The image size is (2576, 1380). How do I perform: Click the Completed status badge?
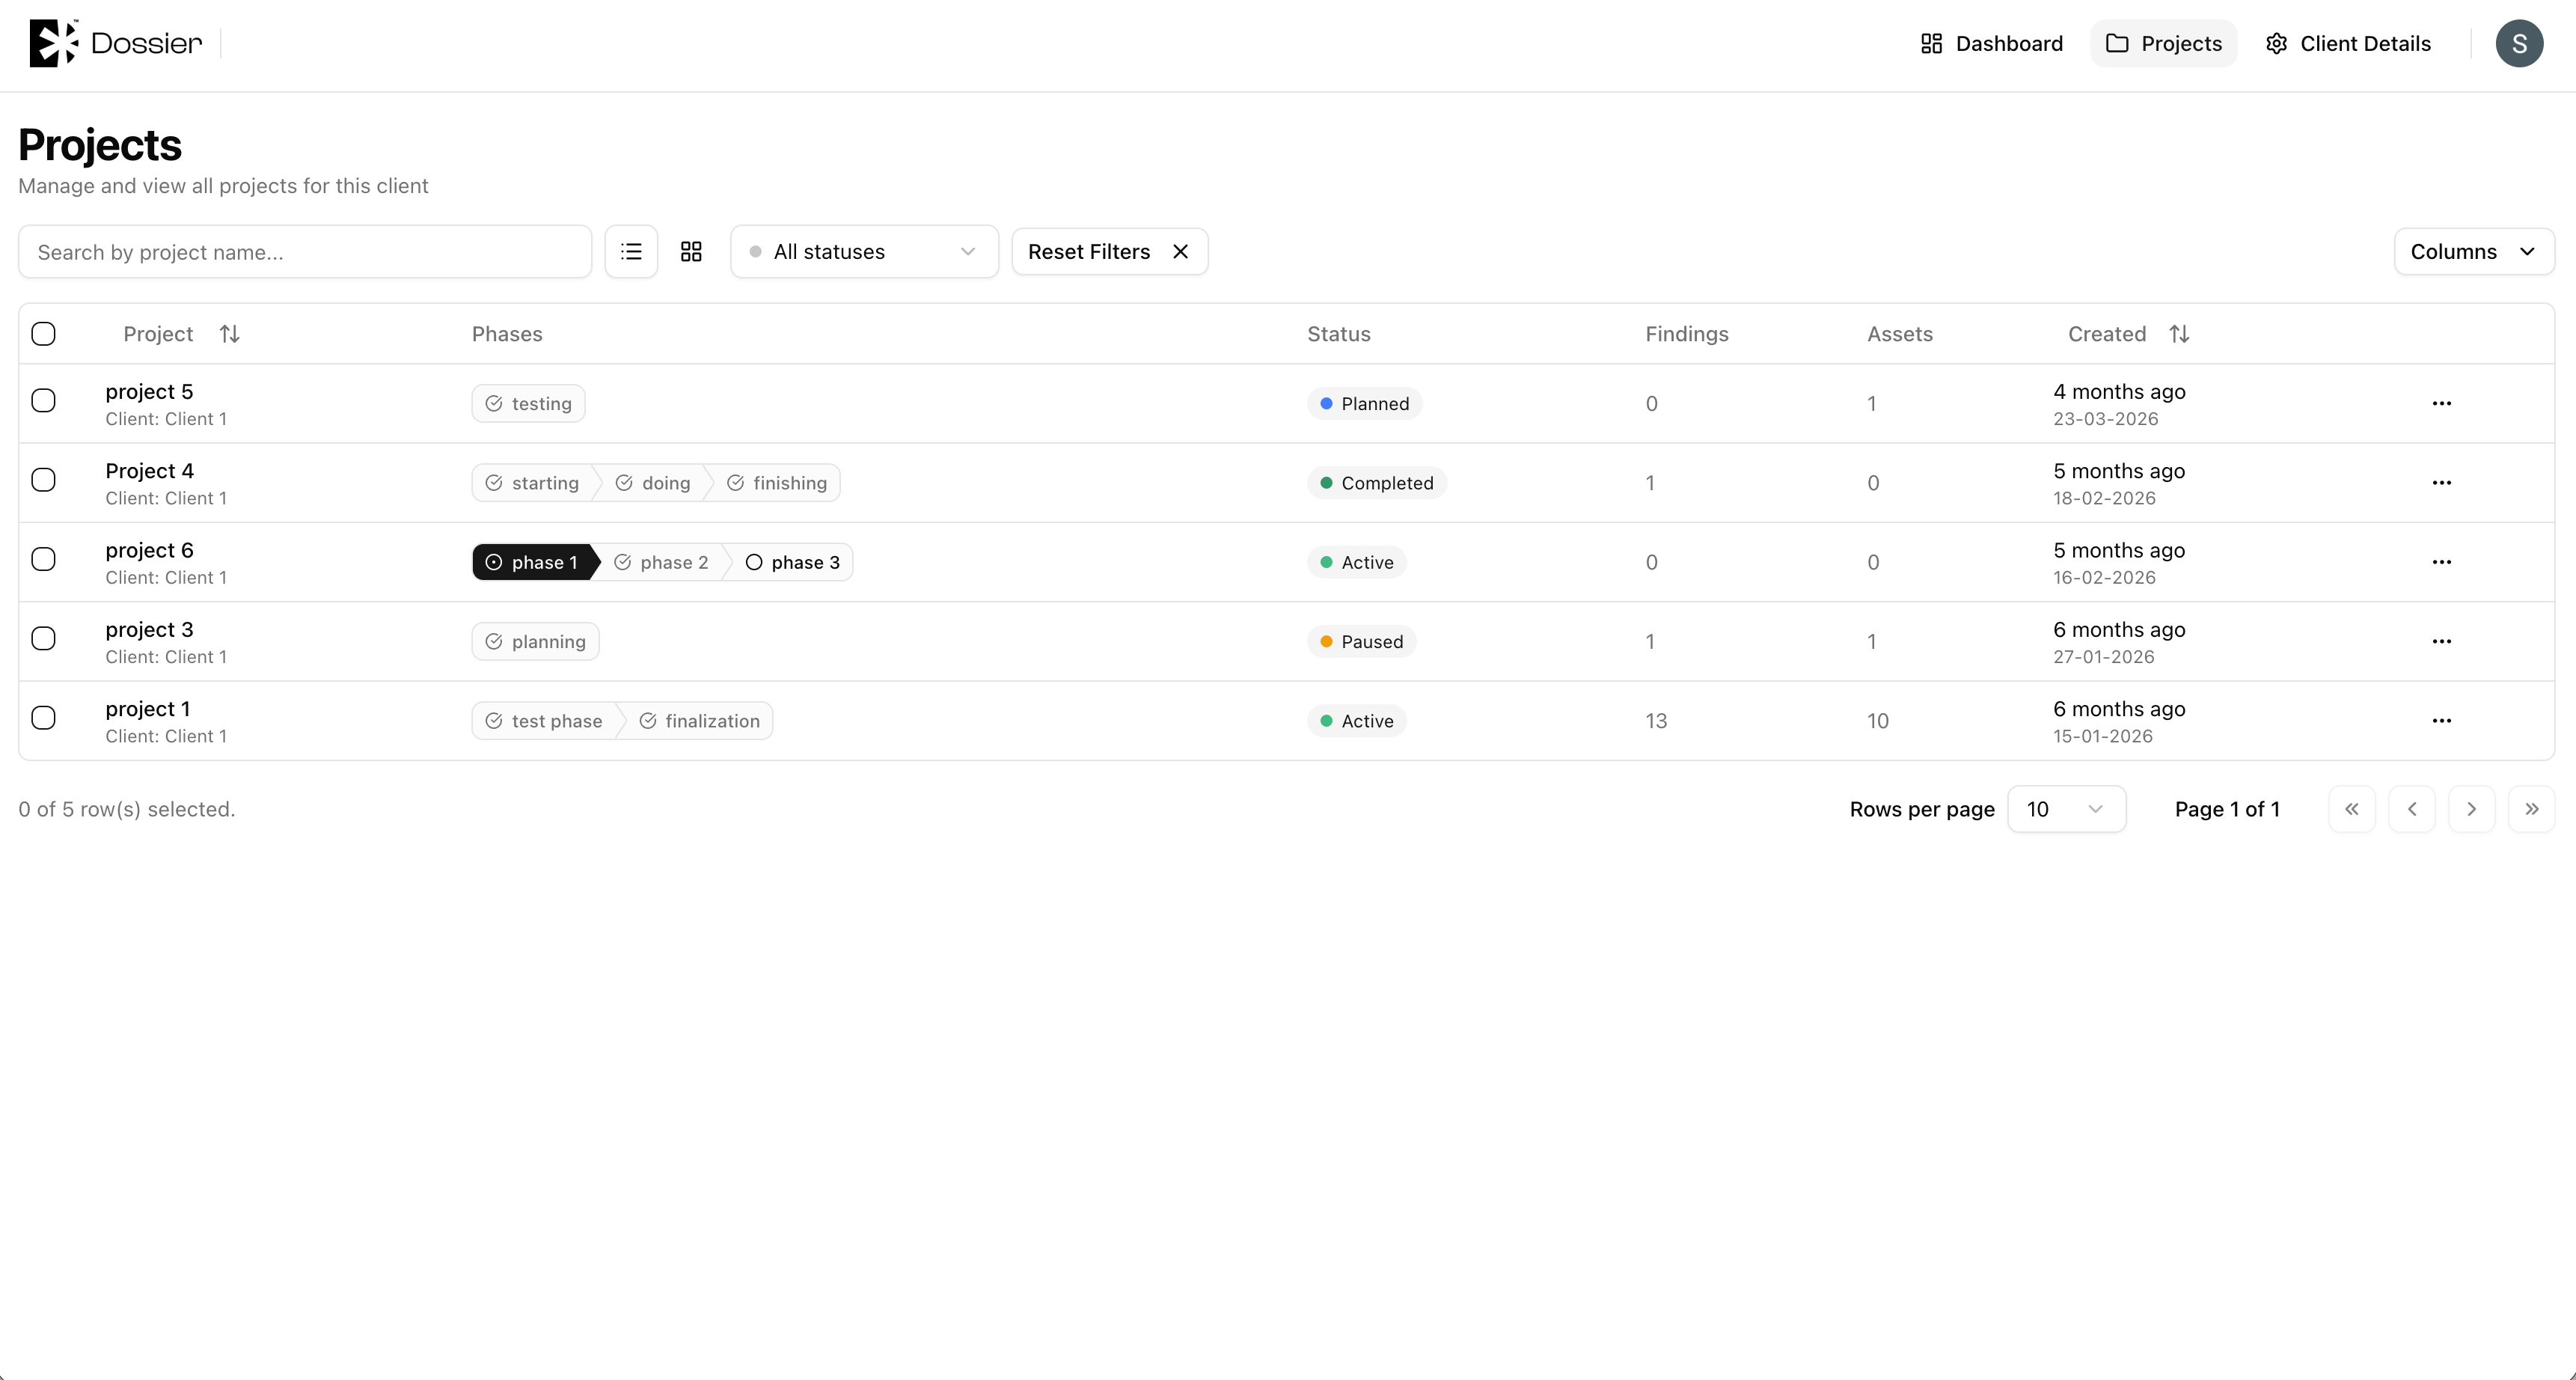[x=1376, y=483]
